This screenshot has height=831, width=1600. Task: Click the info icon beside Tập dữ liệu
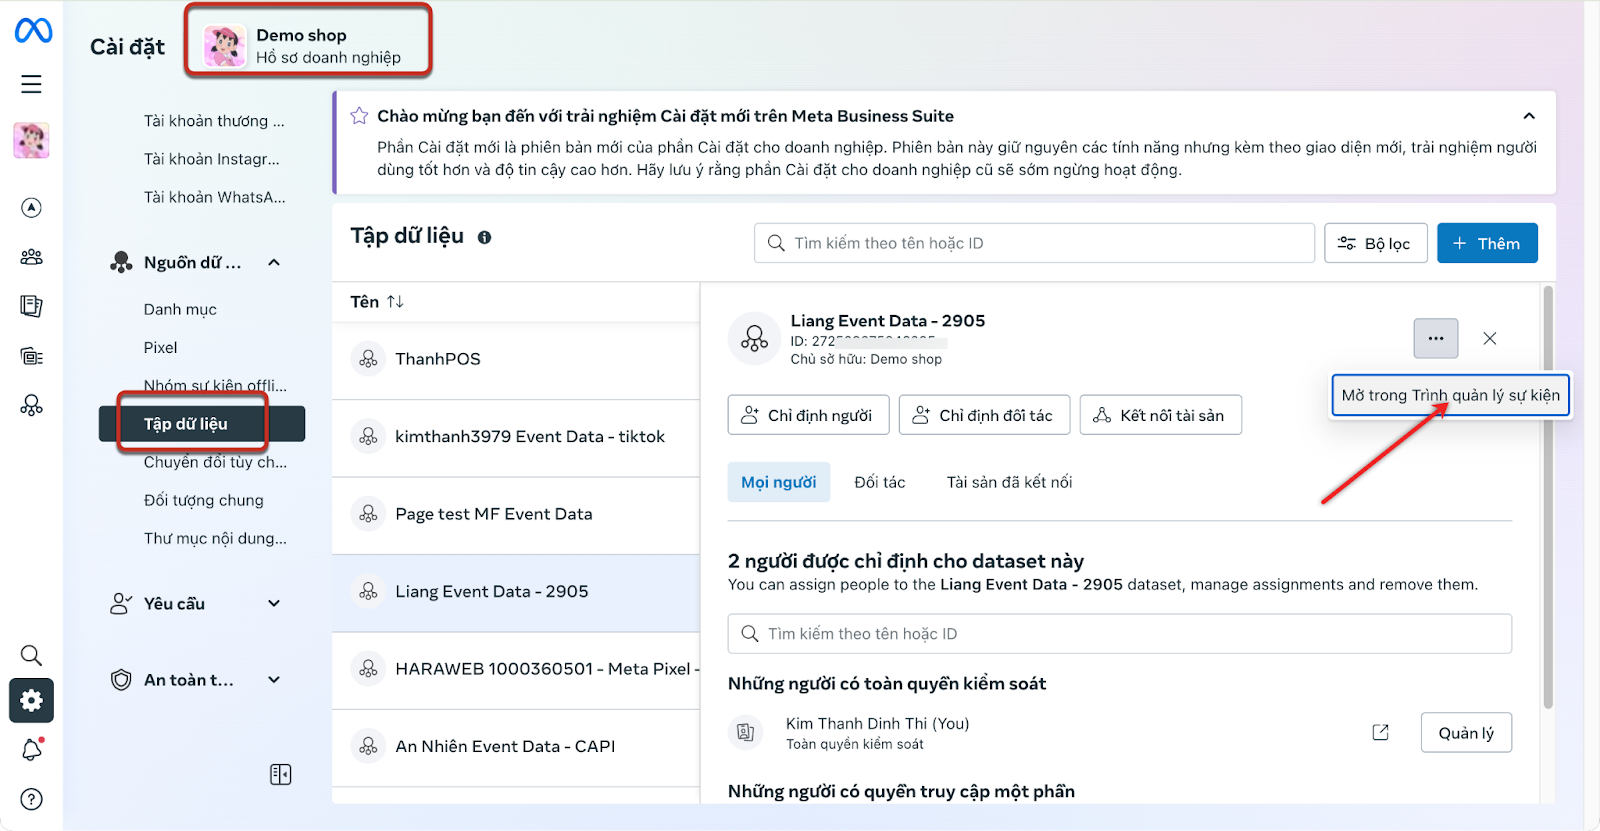pos(484,237)
